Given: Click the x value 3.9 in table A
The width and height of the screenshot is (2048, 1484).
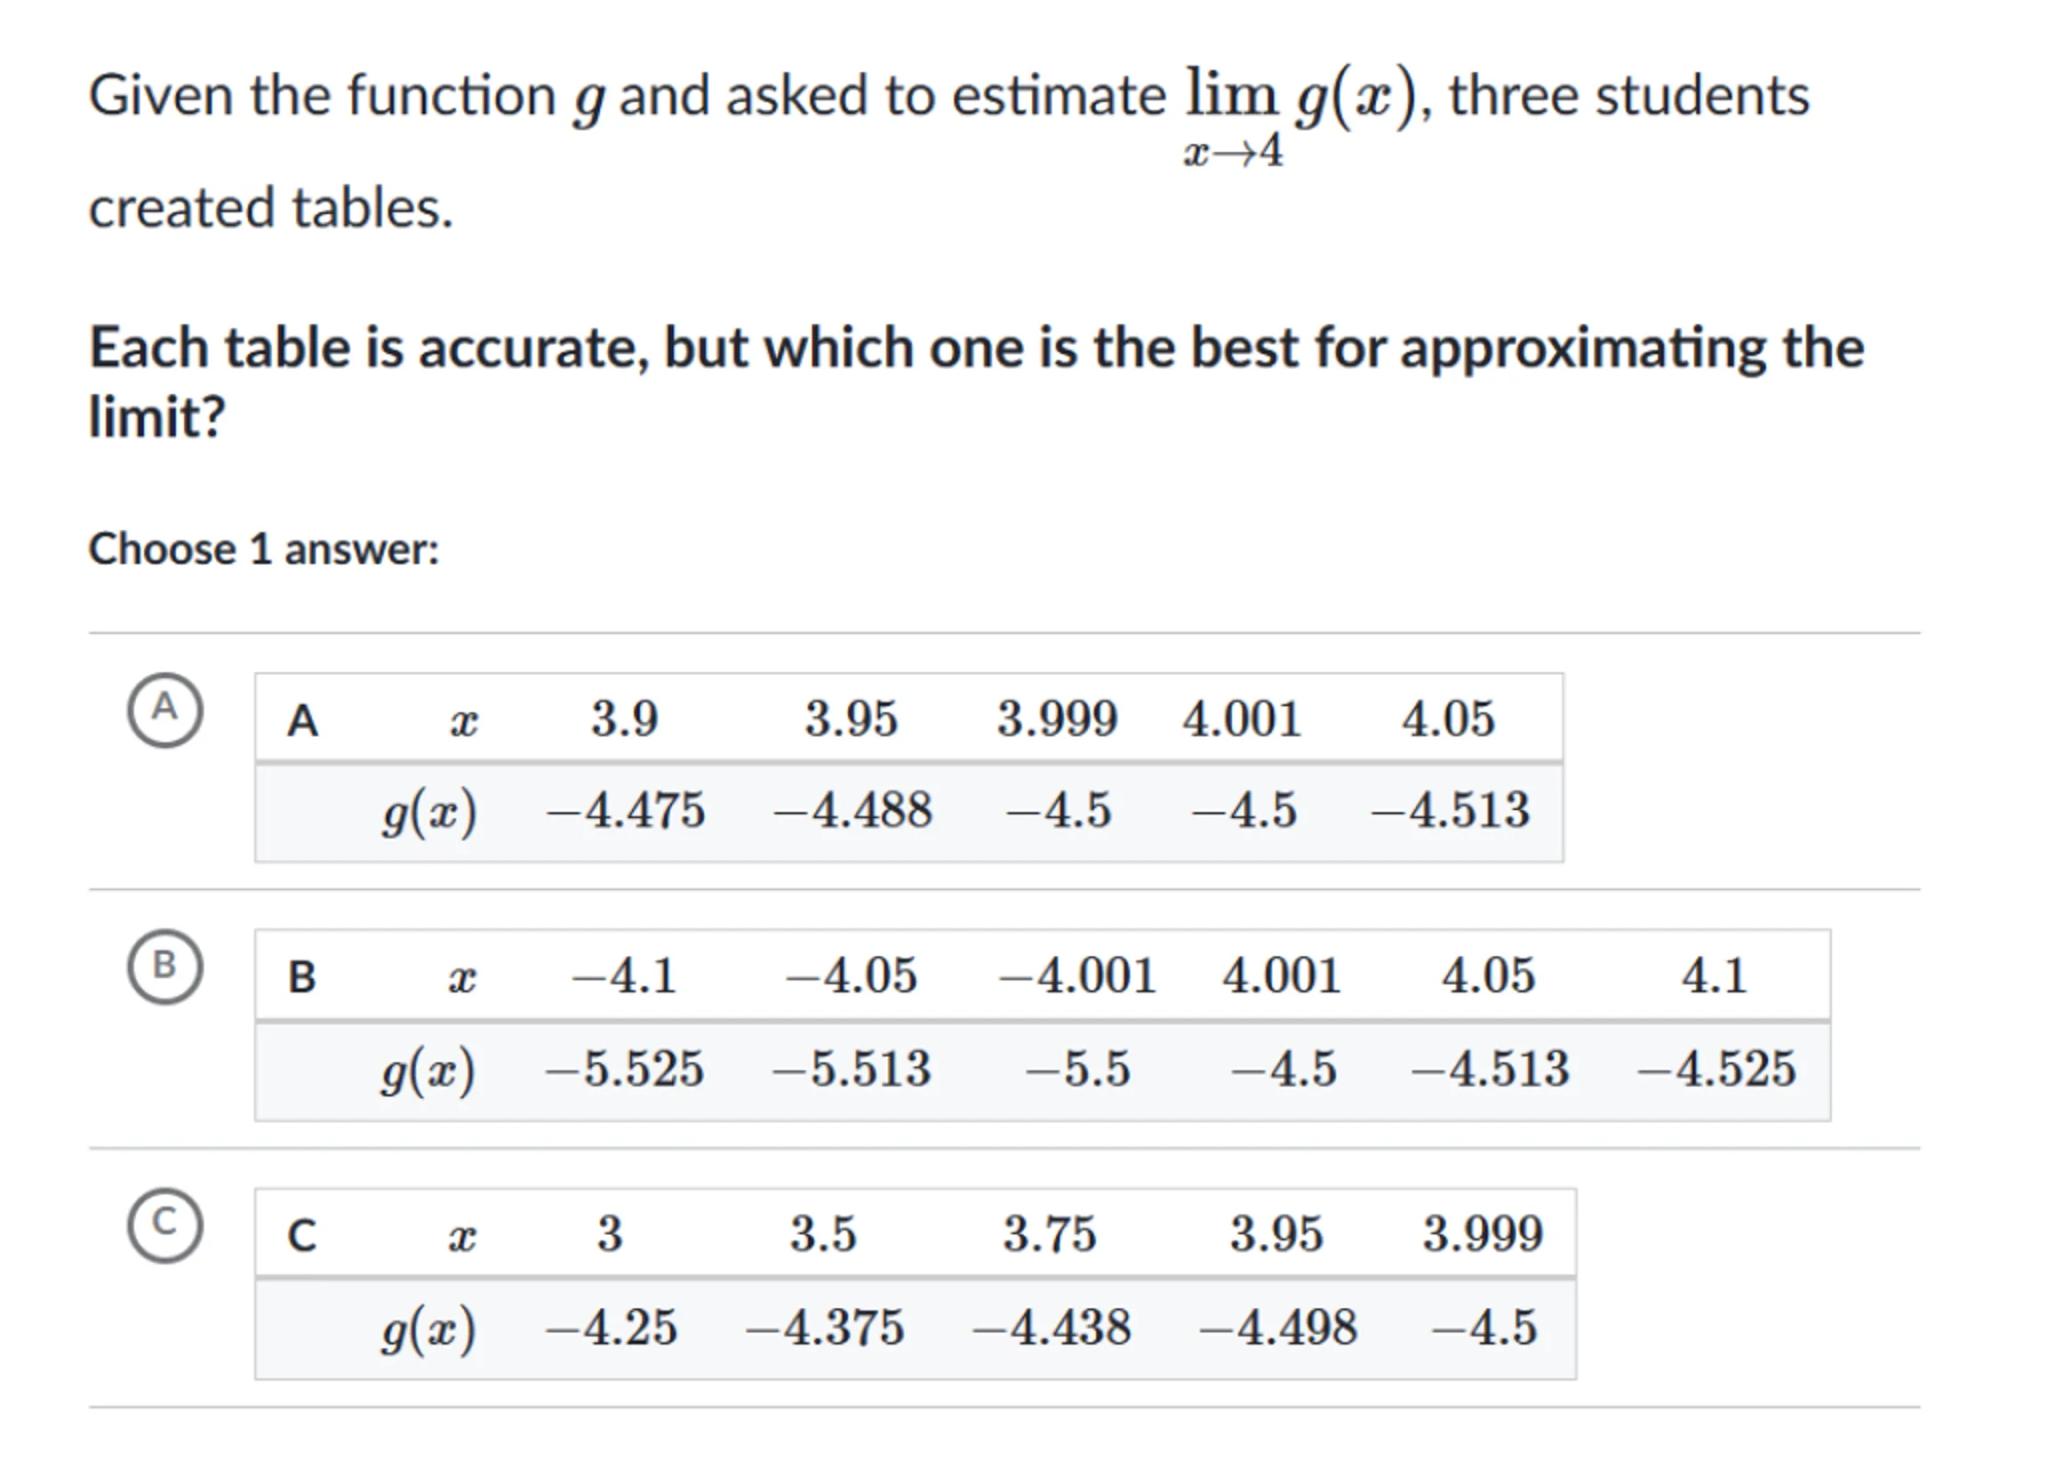Looking at the screenshot, I should [x=624, y=719].
